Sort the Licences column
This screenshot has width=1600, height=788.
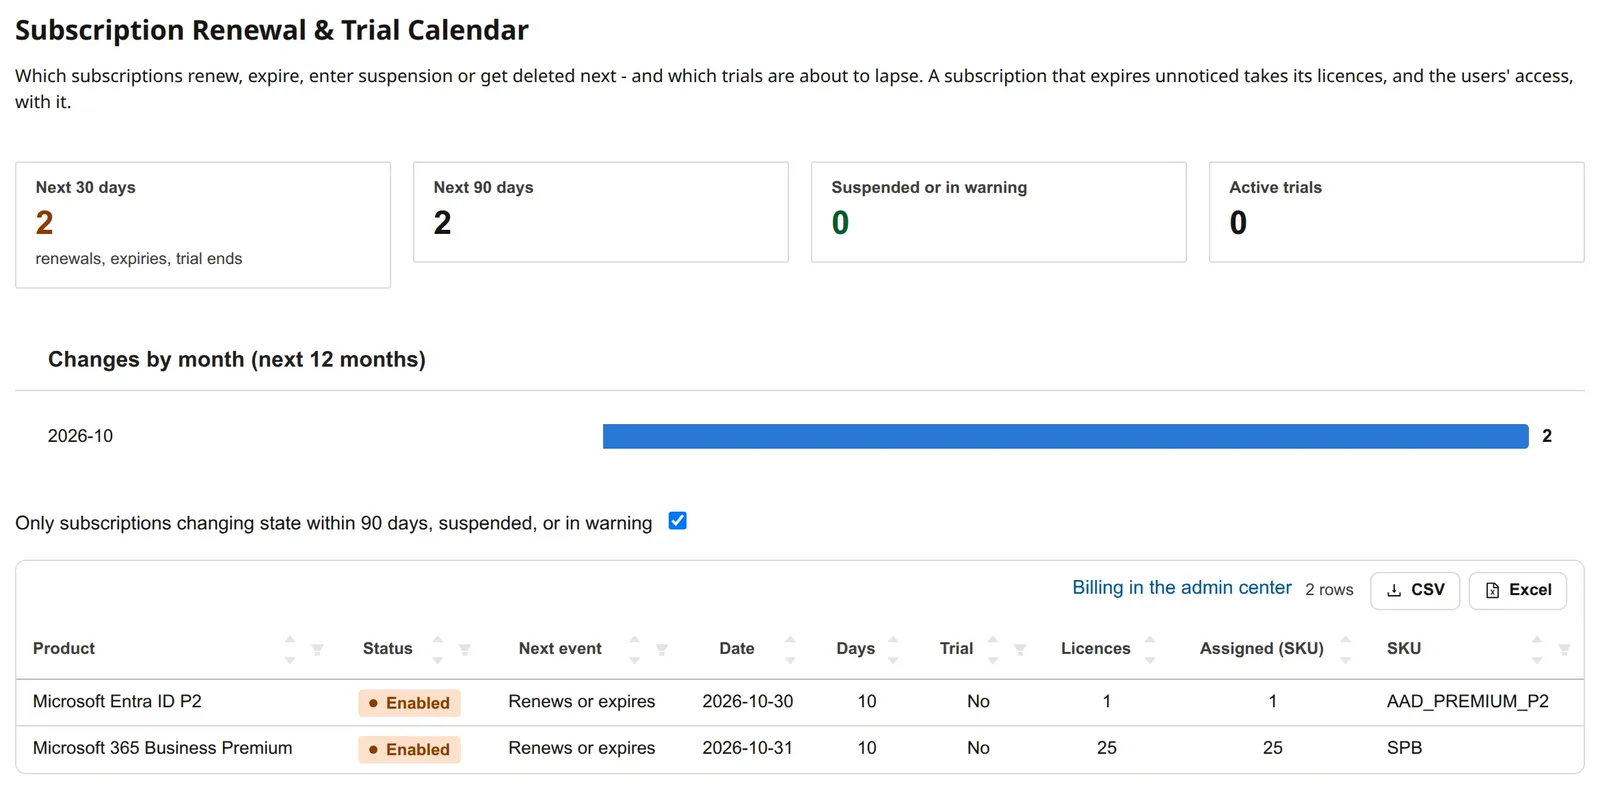coord(1150,649)
